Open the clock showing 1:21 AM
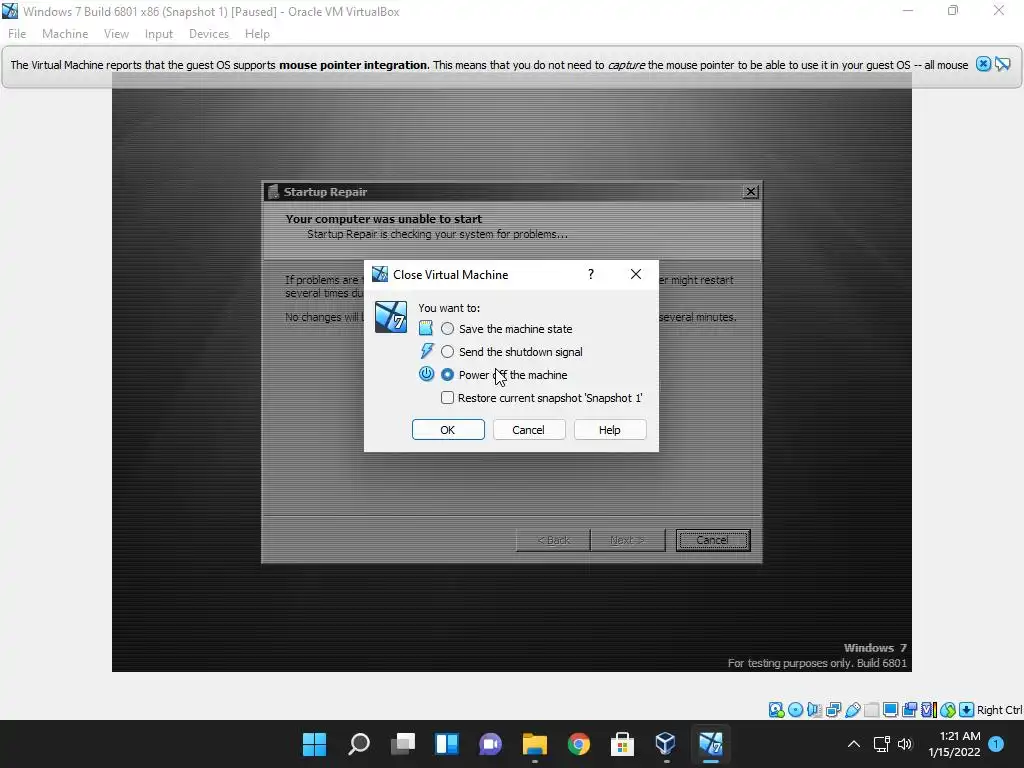The height and width of the screenshot is (768, 1024). [x=954, y=744]
